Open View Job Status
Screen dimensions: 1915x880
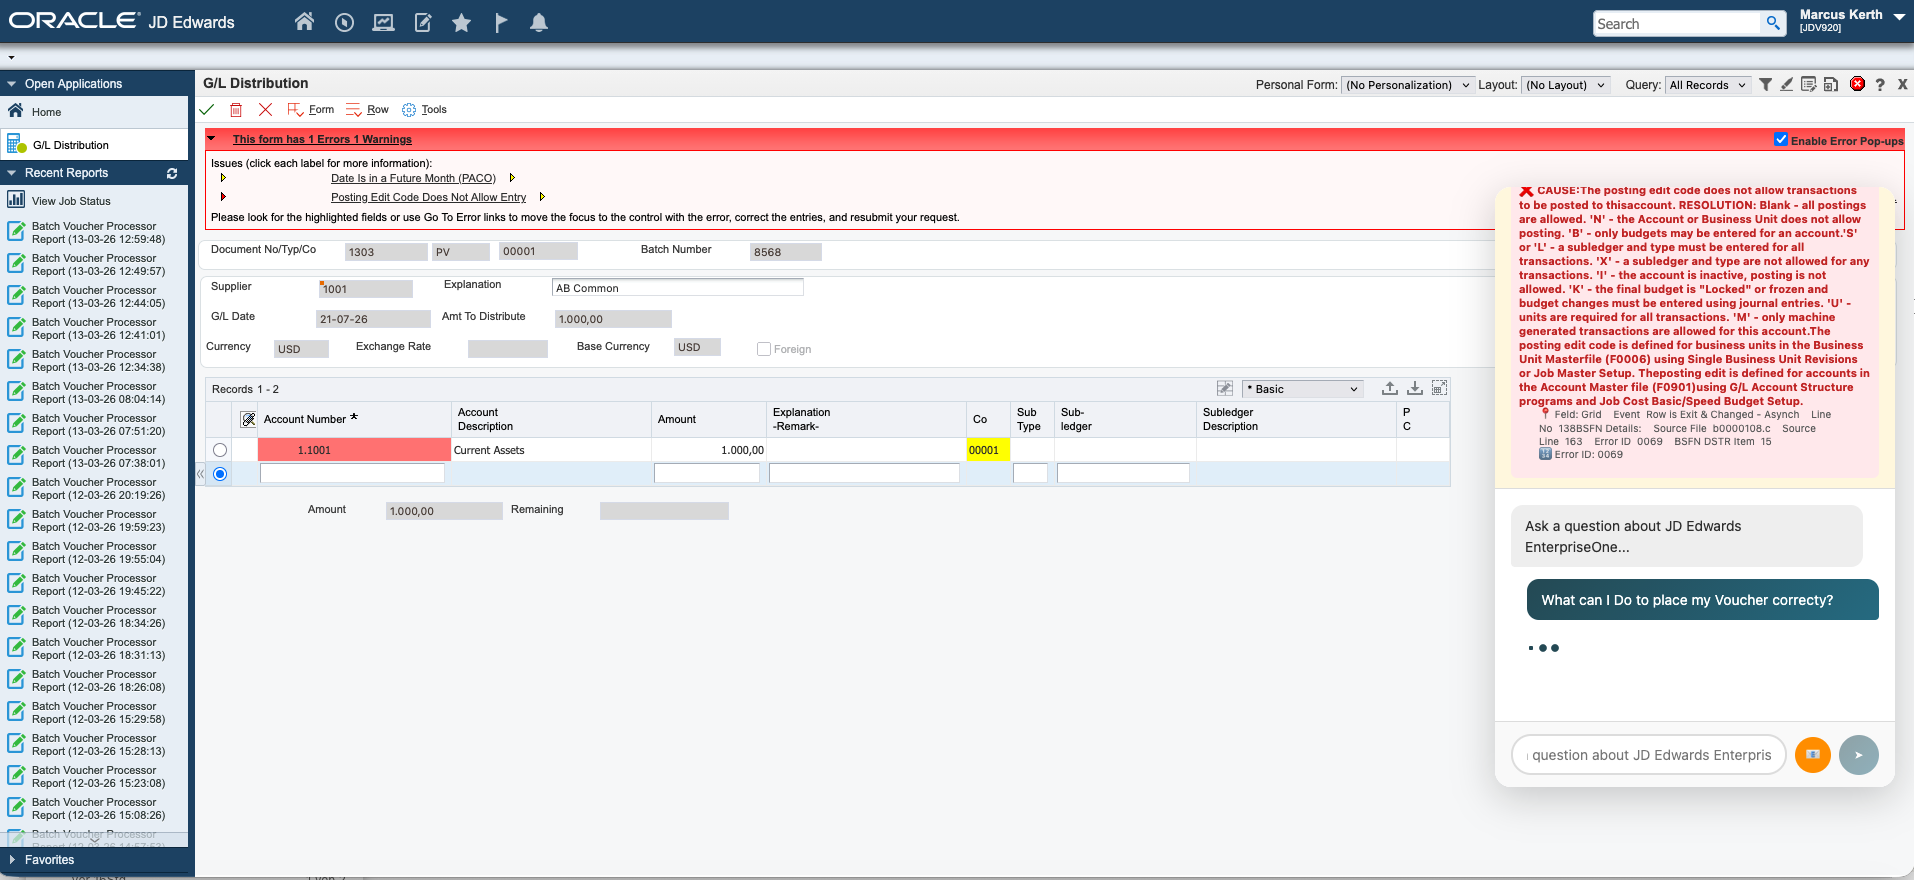71,201
